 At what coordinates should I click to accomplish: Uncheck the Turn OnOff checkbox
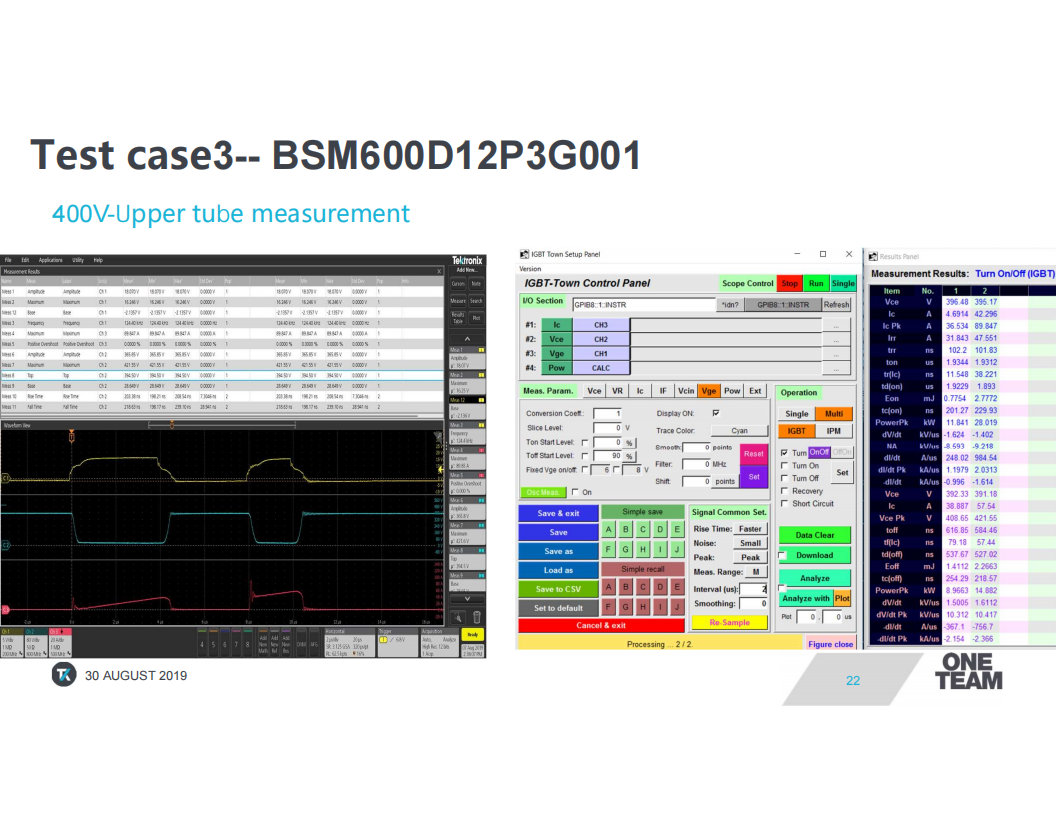784,452
